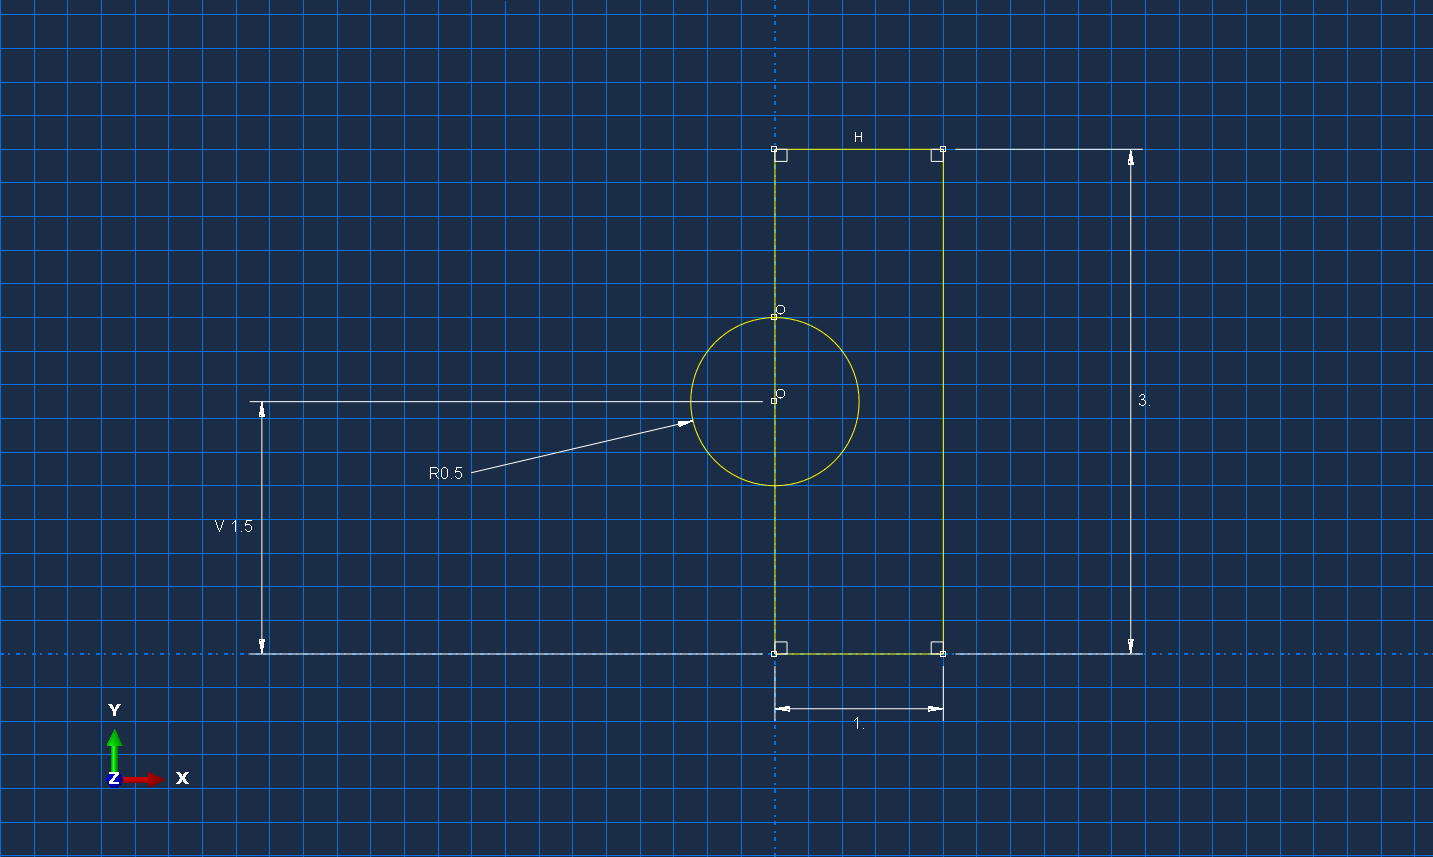Pick the bottom-right vertex of the rectangle
The image size is (1433, 857).
[x=943, y=654]
